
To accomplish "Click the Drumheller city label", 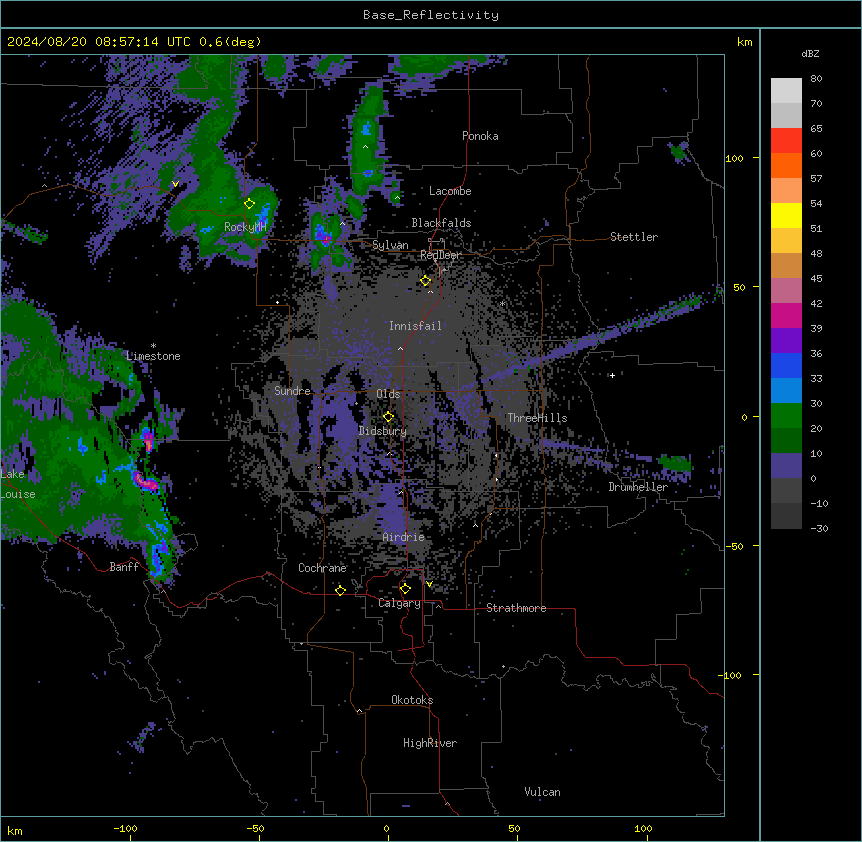I will click(638, 487).
